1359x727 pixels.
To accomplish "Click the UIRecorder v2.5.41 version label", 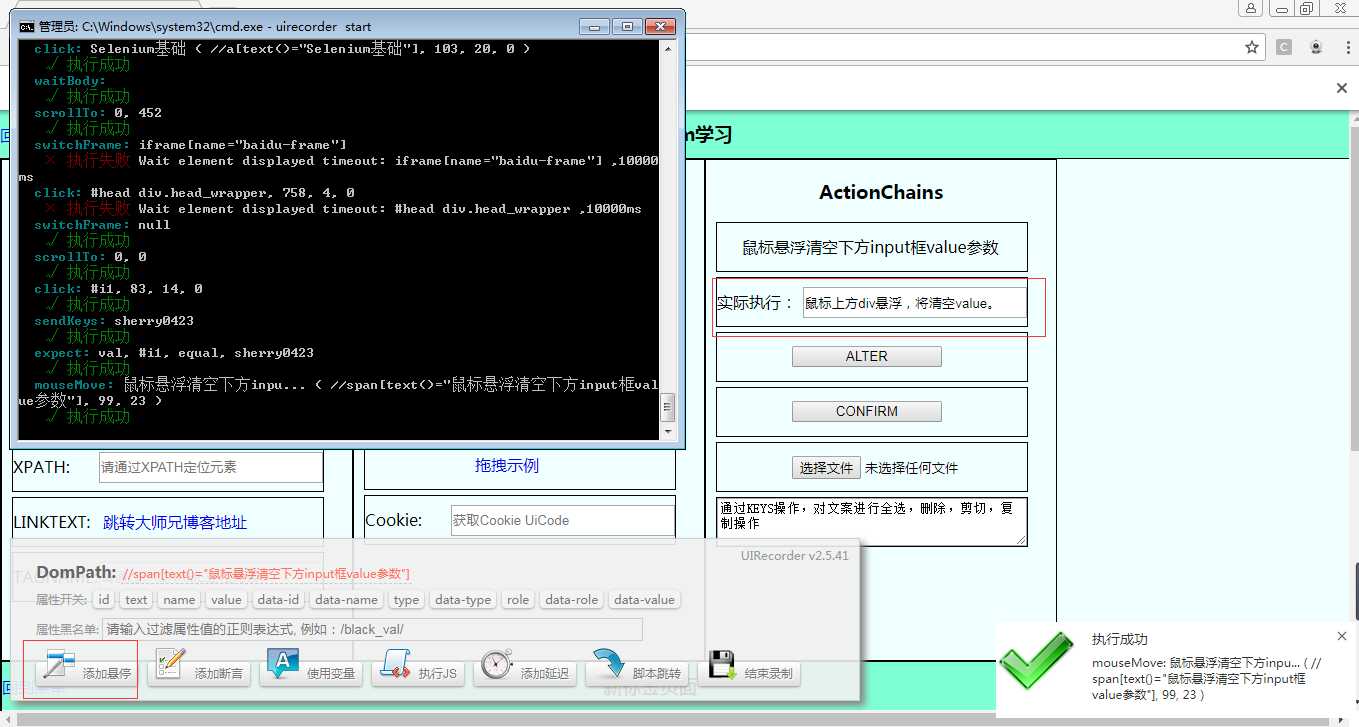I will pos(795,555).
